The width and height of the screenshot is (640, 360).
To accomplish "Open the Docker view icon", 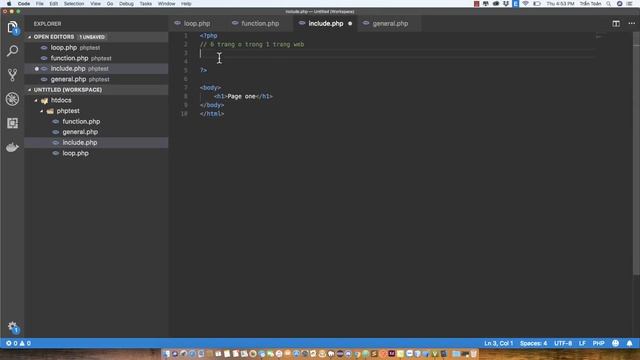I will pyautogui.click(x=12, y=147).
